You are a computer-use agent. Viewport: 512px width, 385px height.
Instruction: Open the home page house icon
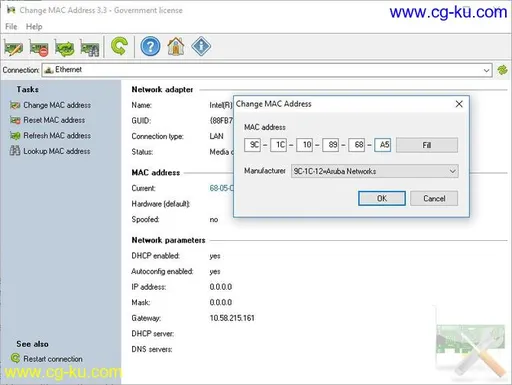click(x=176, y=46)
